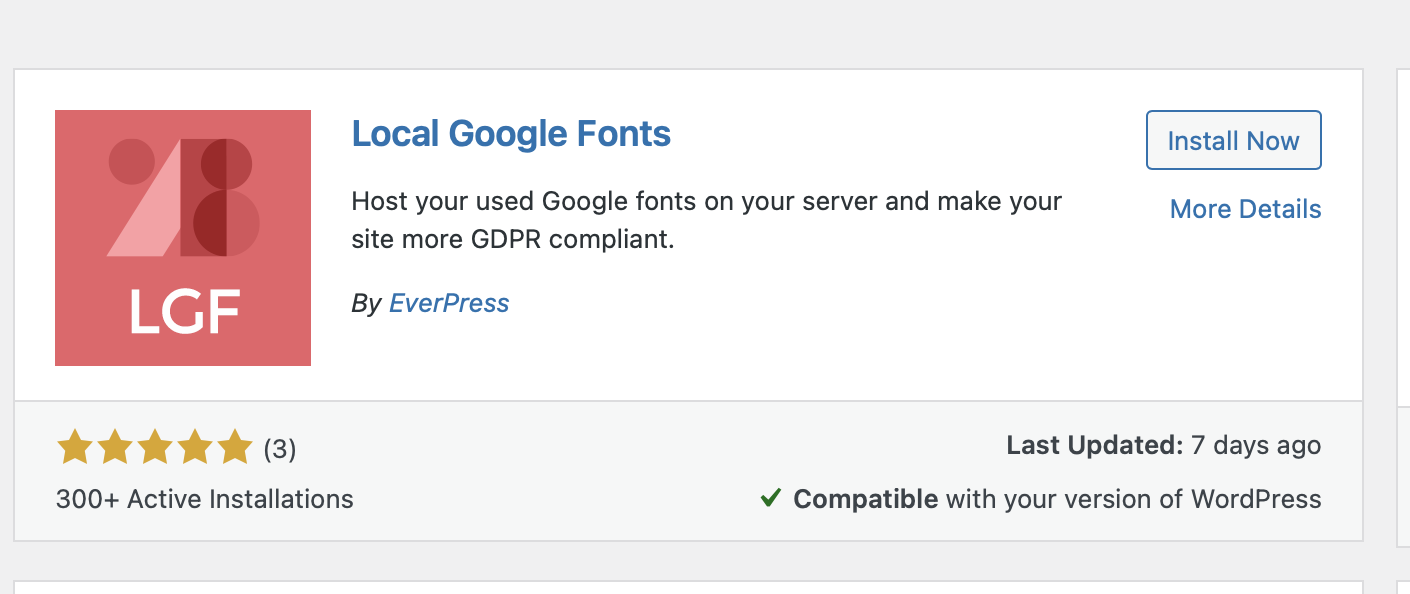
Task: Click the LGF plugin icon thumbnail
Action: coord(182,237)
